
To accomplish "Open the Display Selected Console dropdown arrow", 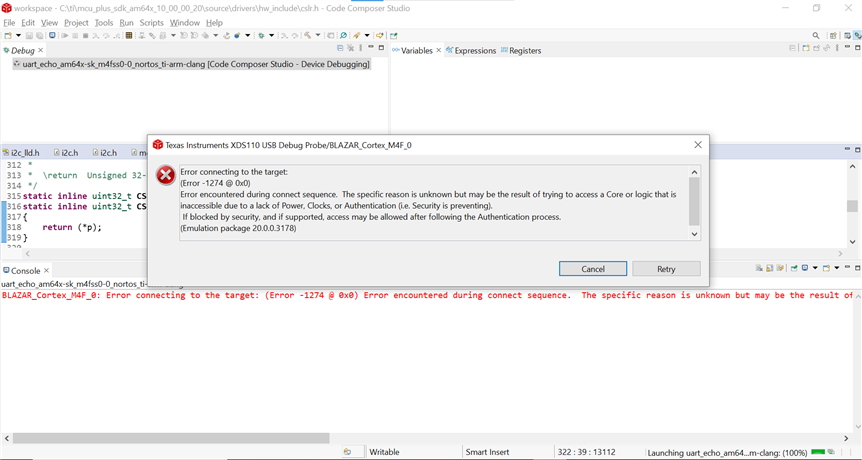I will tap(815, 268).
